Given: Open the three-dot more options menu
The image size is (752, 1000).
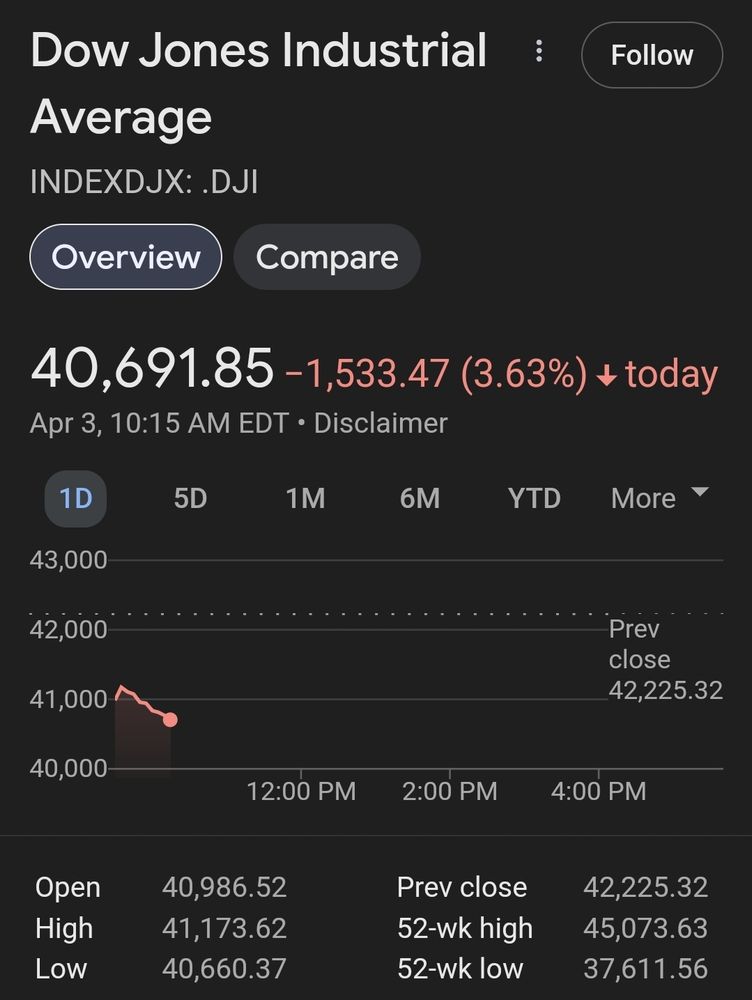Looking at the screenshot, I should tap(539, 51).
